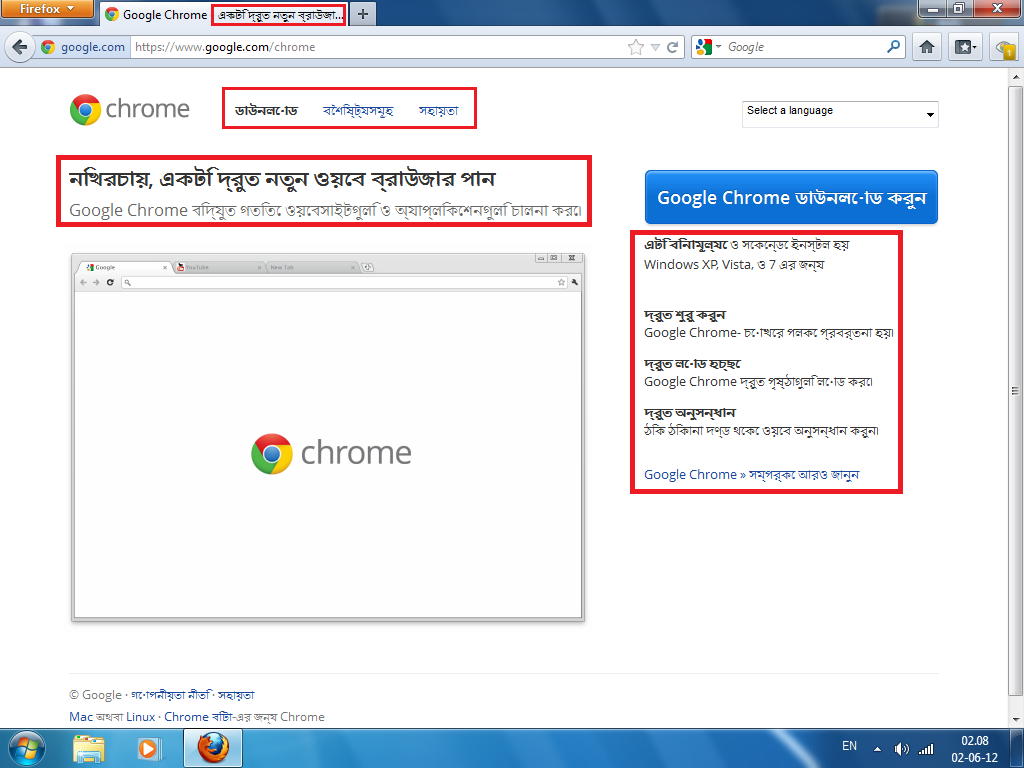Click the Chrome beta footer link
This screenshot has height=768, width=1024.
click(x=199, y=716)
